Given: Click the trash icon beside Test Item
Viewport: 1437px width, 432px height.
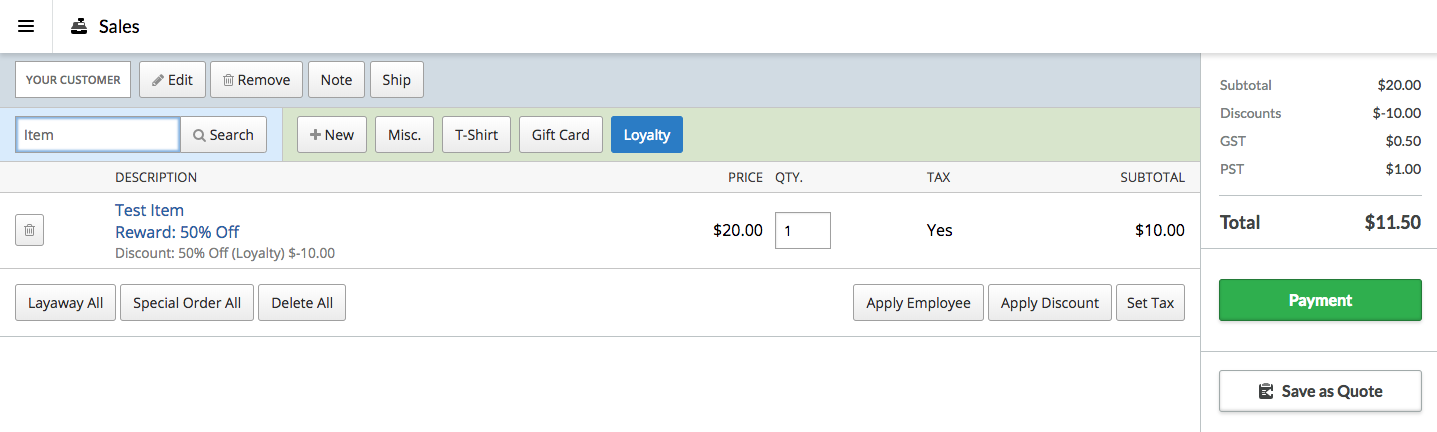Looking at the screenshot, I should 29,231.
